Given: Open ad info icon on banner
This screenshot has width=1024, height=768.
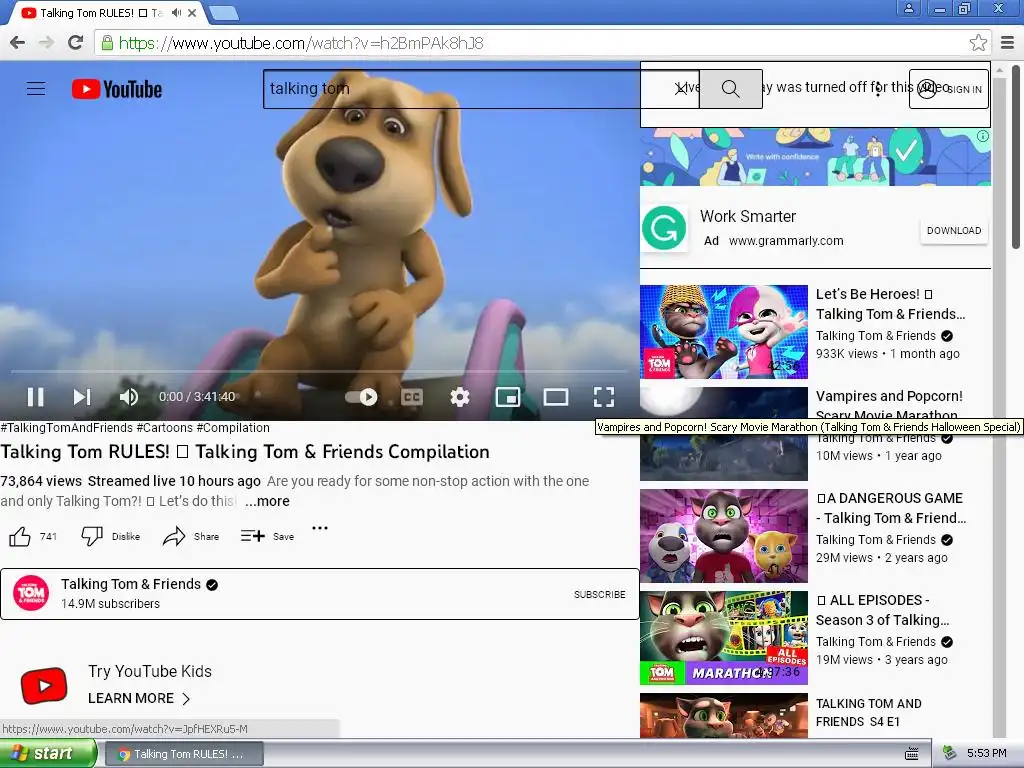Looking at the screenshot, I should point(983,136).
